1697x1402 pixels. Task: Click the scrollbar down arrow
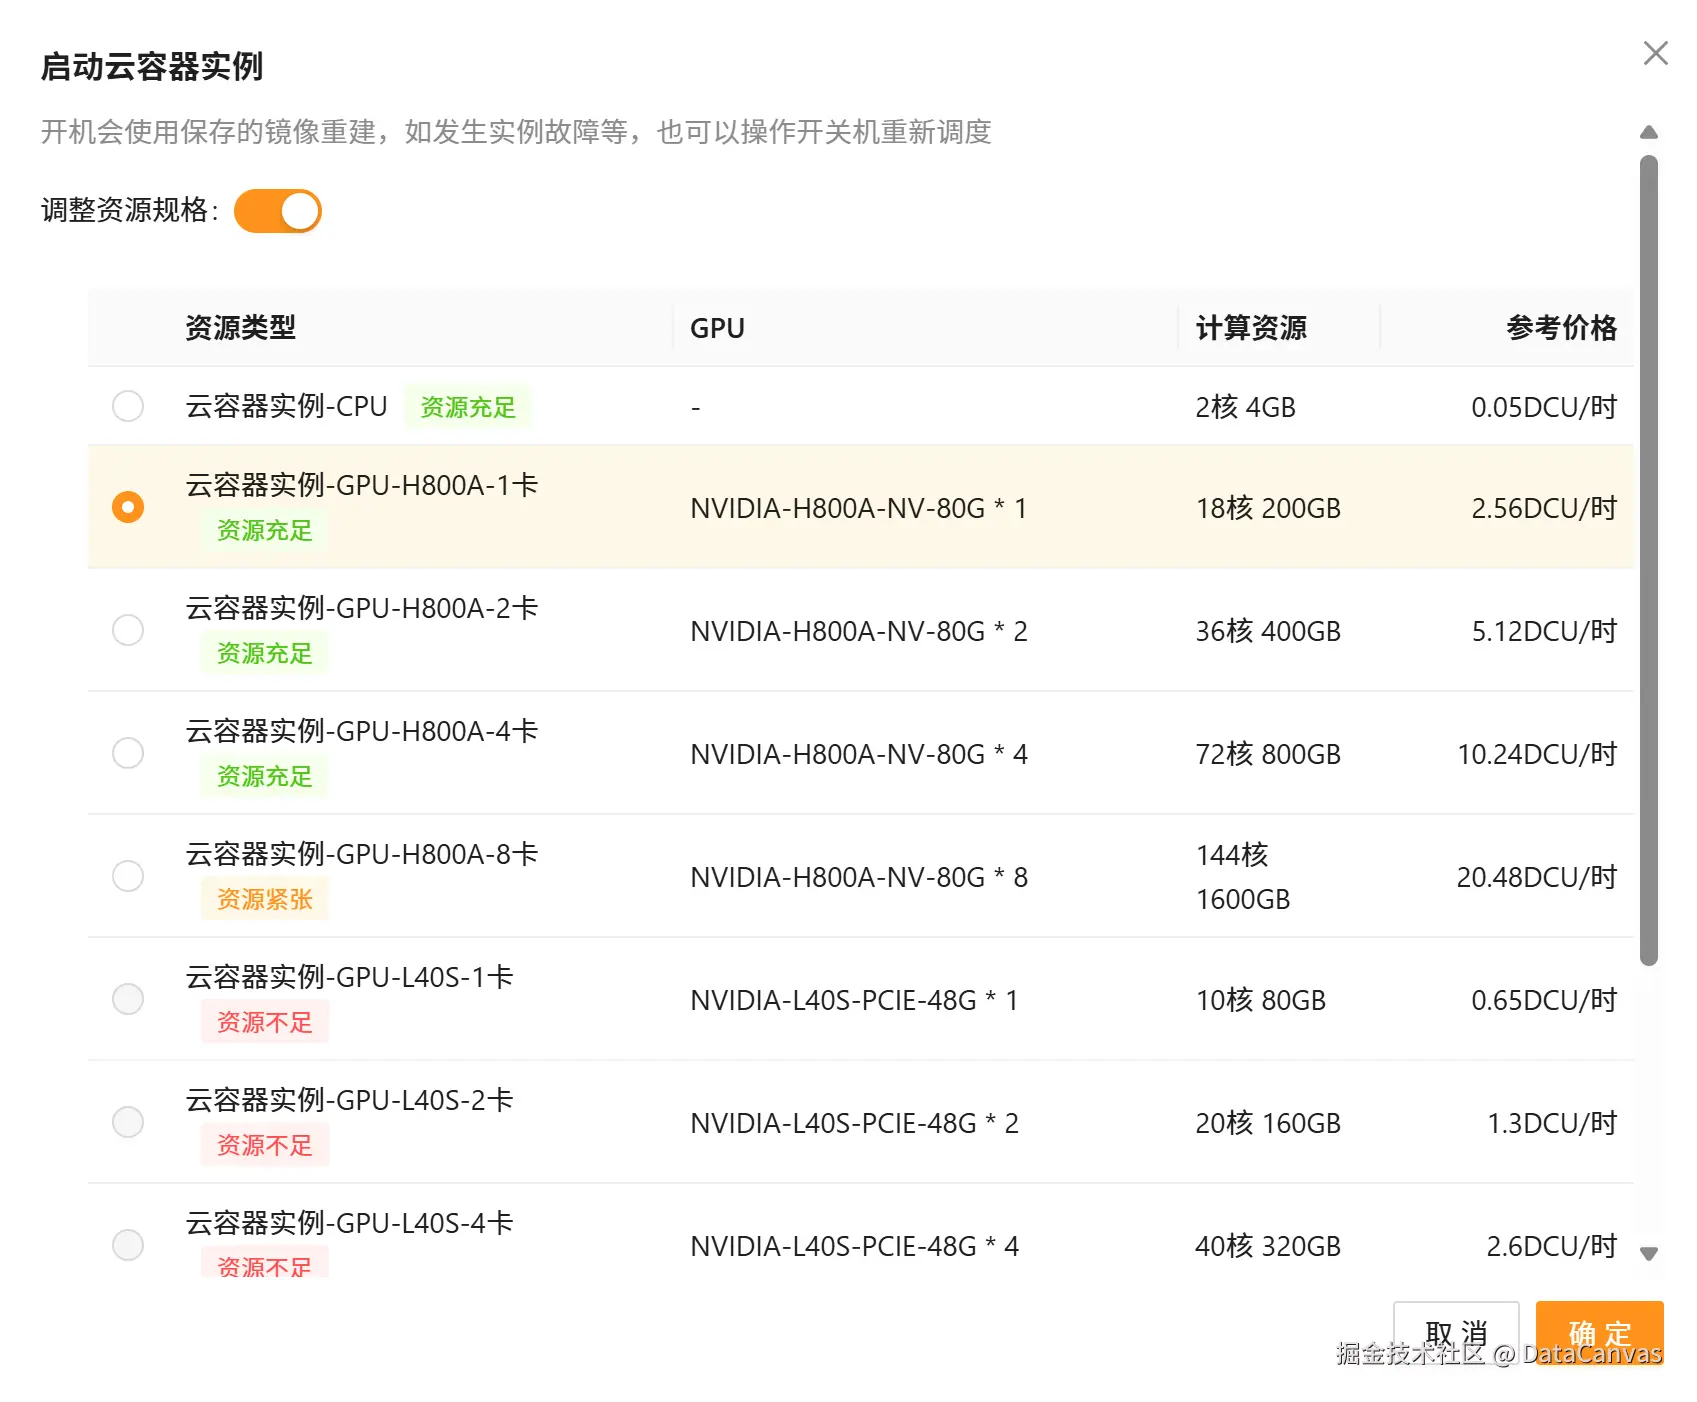(1649, 1253)
